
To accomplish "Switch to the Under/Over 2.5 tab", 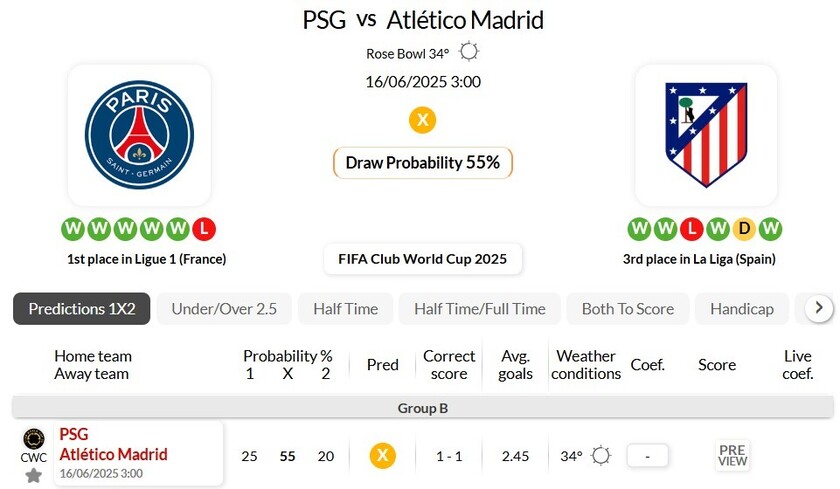I will (x=224, y=309).
